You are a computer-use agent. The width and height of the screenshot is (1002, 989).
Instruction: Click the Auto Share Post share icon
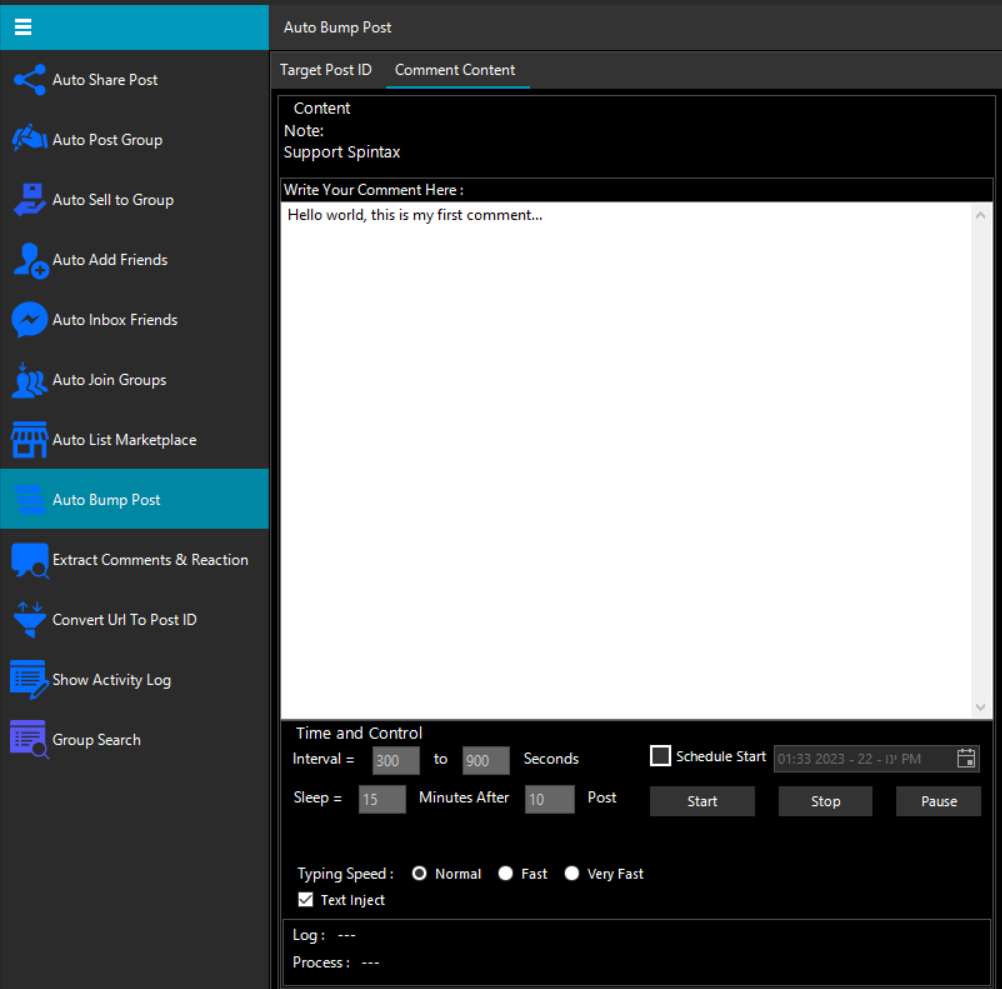point(29,80)
